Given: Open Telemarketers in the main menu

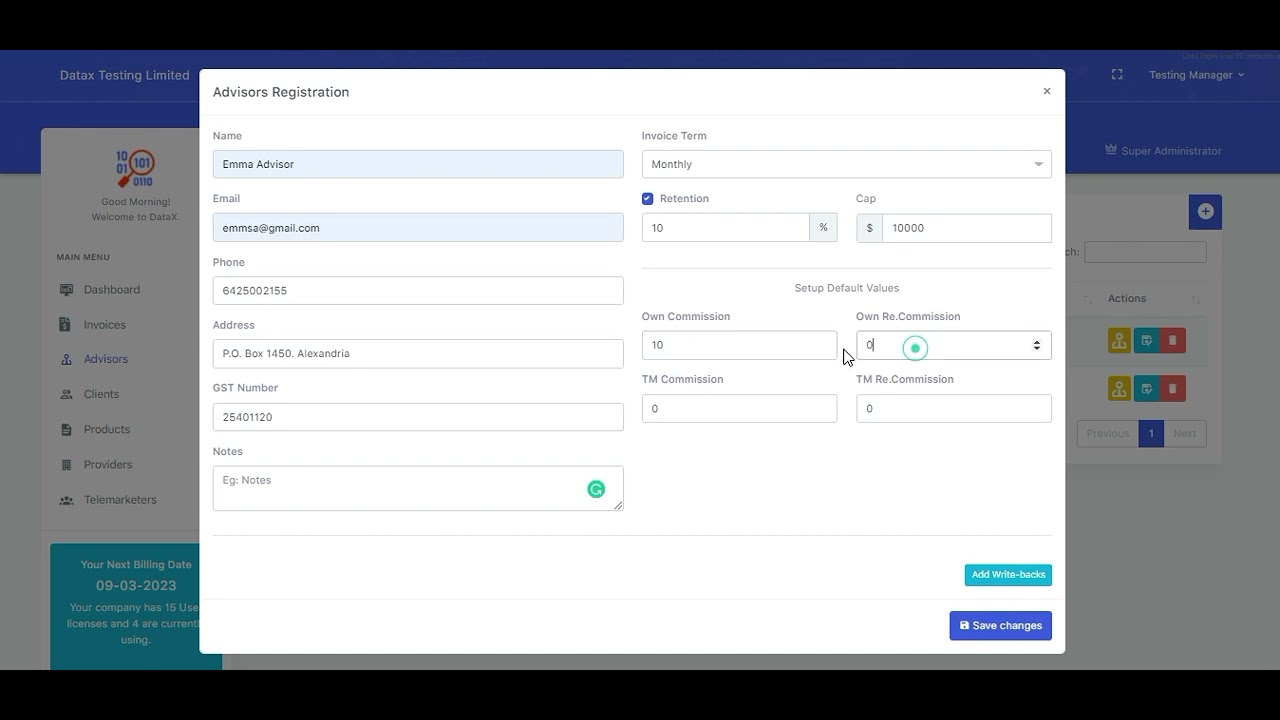Looking at the screenshot, I should pyautogui.click(x=120, y=499).
